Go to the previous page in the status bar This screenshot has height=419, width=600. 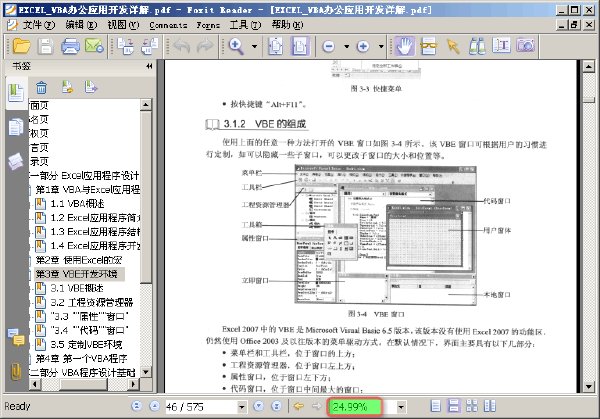pyautogui.click(x=154, y=406)
